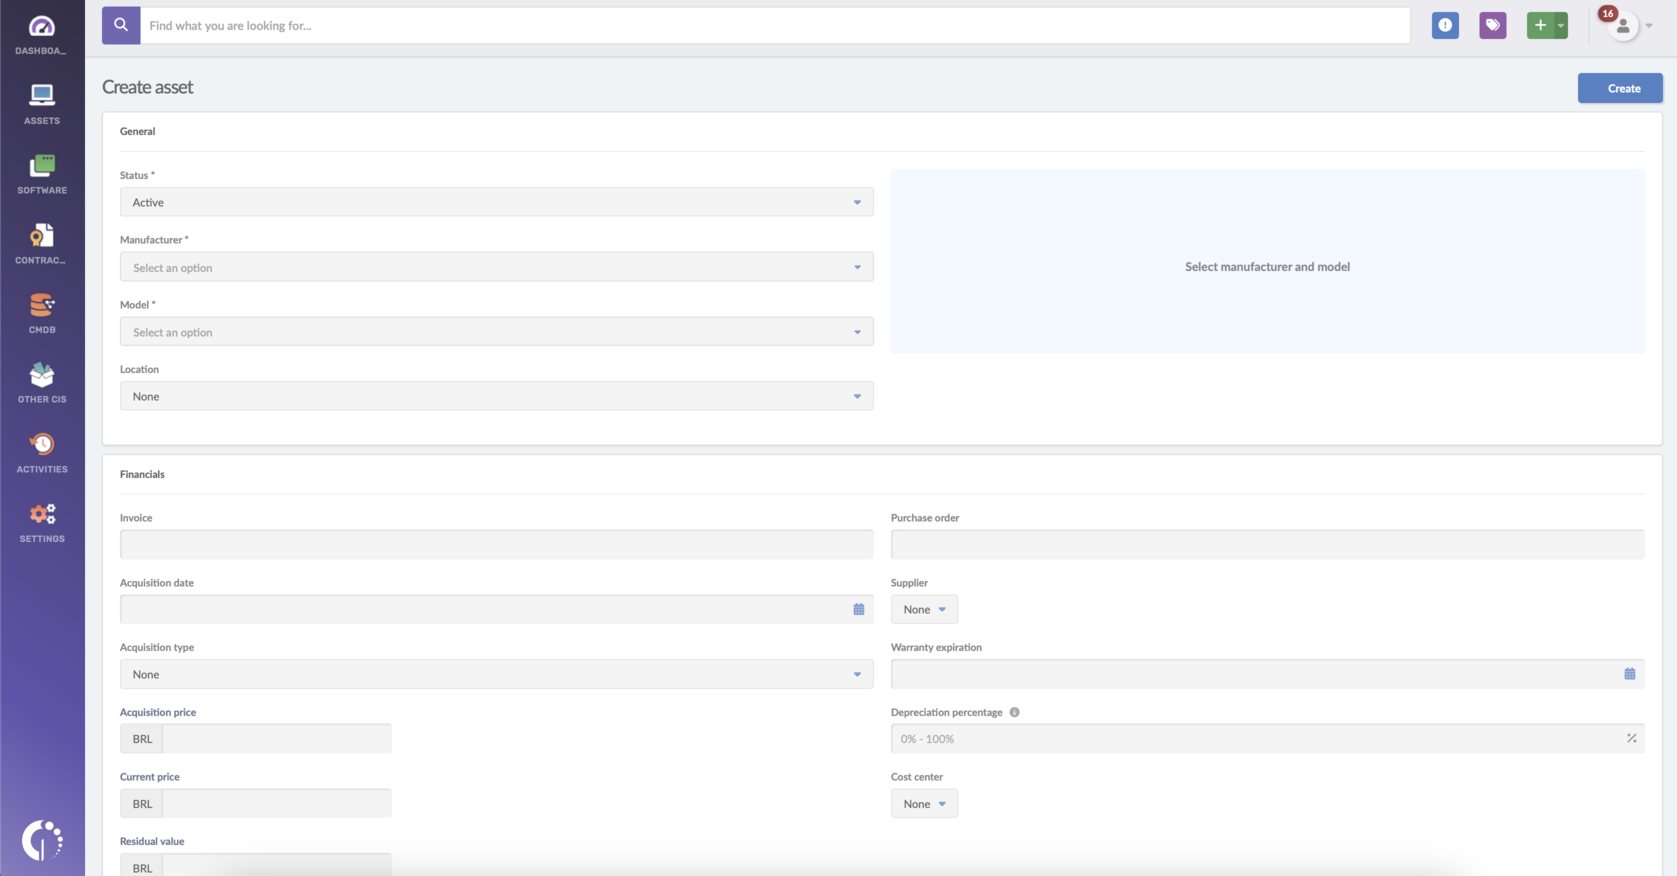Open the blue alert notification icon
Image resolution: width=1677 pixels, height=876 pixels.
[1445, 25]
